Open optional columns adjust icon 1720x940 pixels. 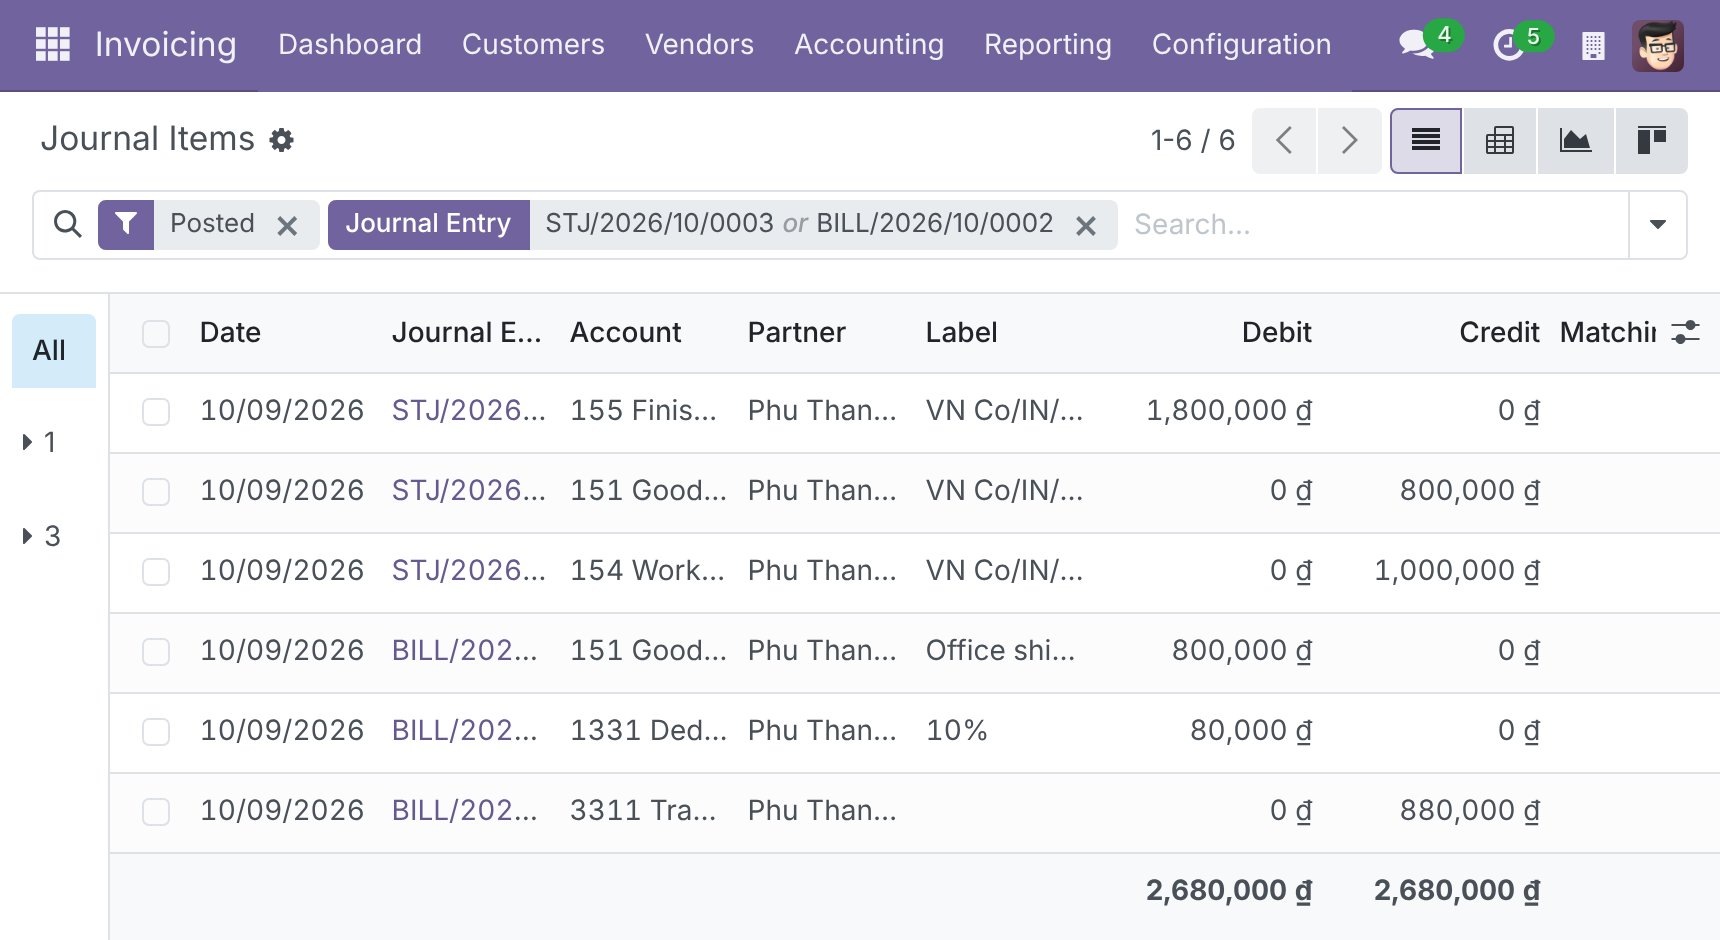pyautogui.click(x=1686, y=332)
